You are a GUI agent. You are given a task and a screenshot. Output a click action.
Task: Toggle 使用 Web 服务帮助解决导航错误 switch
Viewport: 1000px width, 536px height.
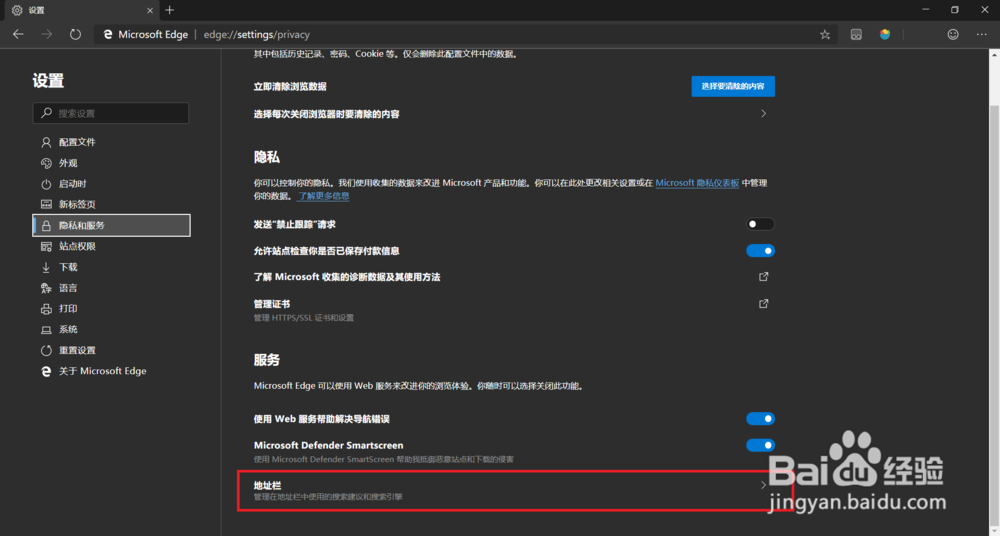760,419
